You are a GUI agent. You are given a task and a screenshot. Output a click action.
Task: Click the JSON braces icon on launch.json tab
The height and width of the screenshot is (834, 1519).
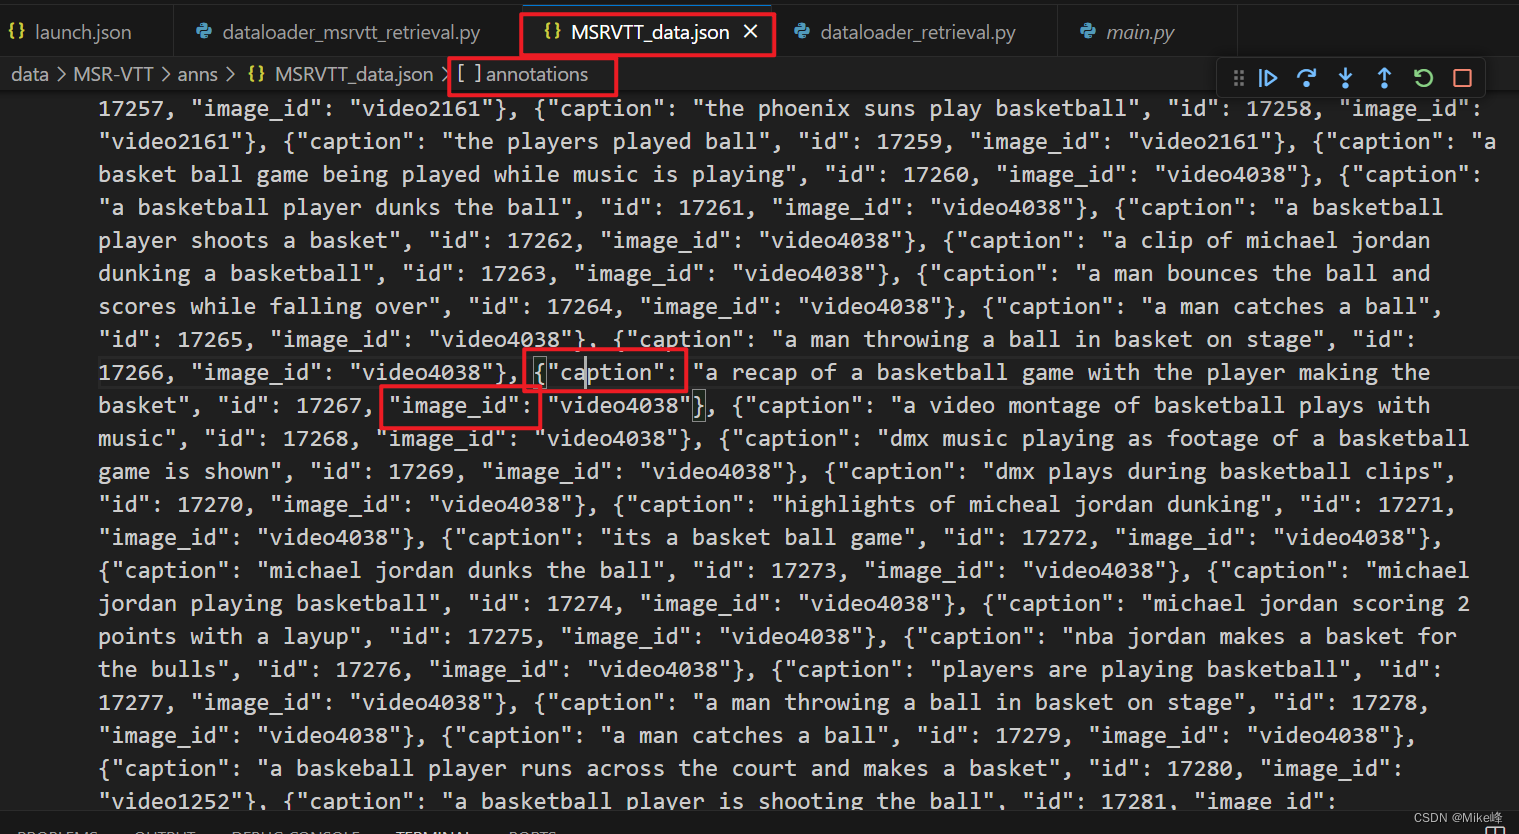coord(16,31)
